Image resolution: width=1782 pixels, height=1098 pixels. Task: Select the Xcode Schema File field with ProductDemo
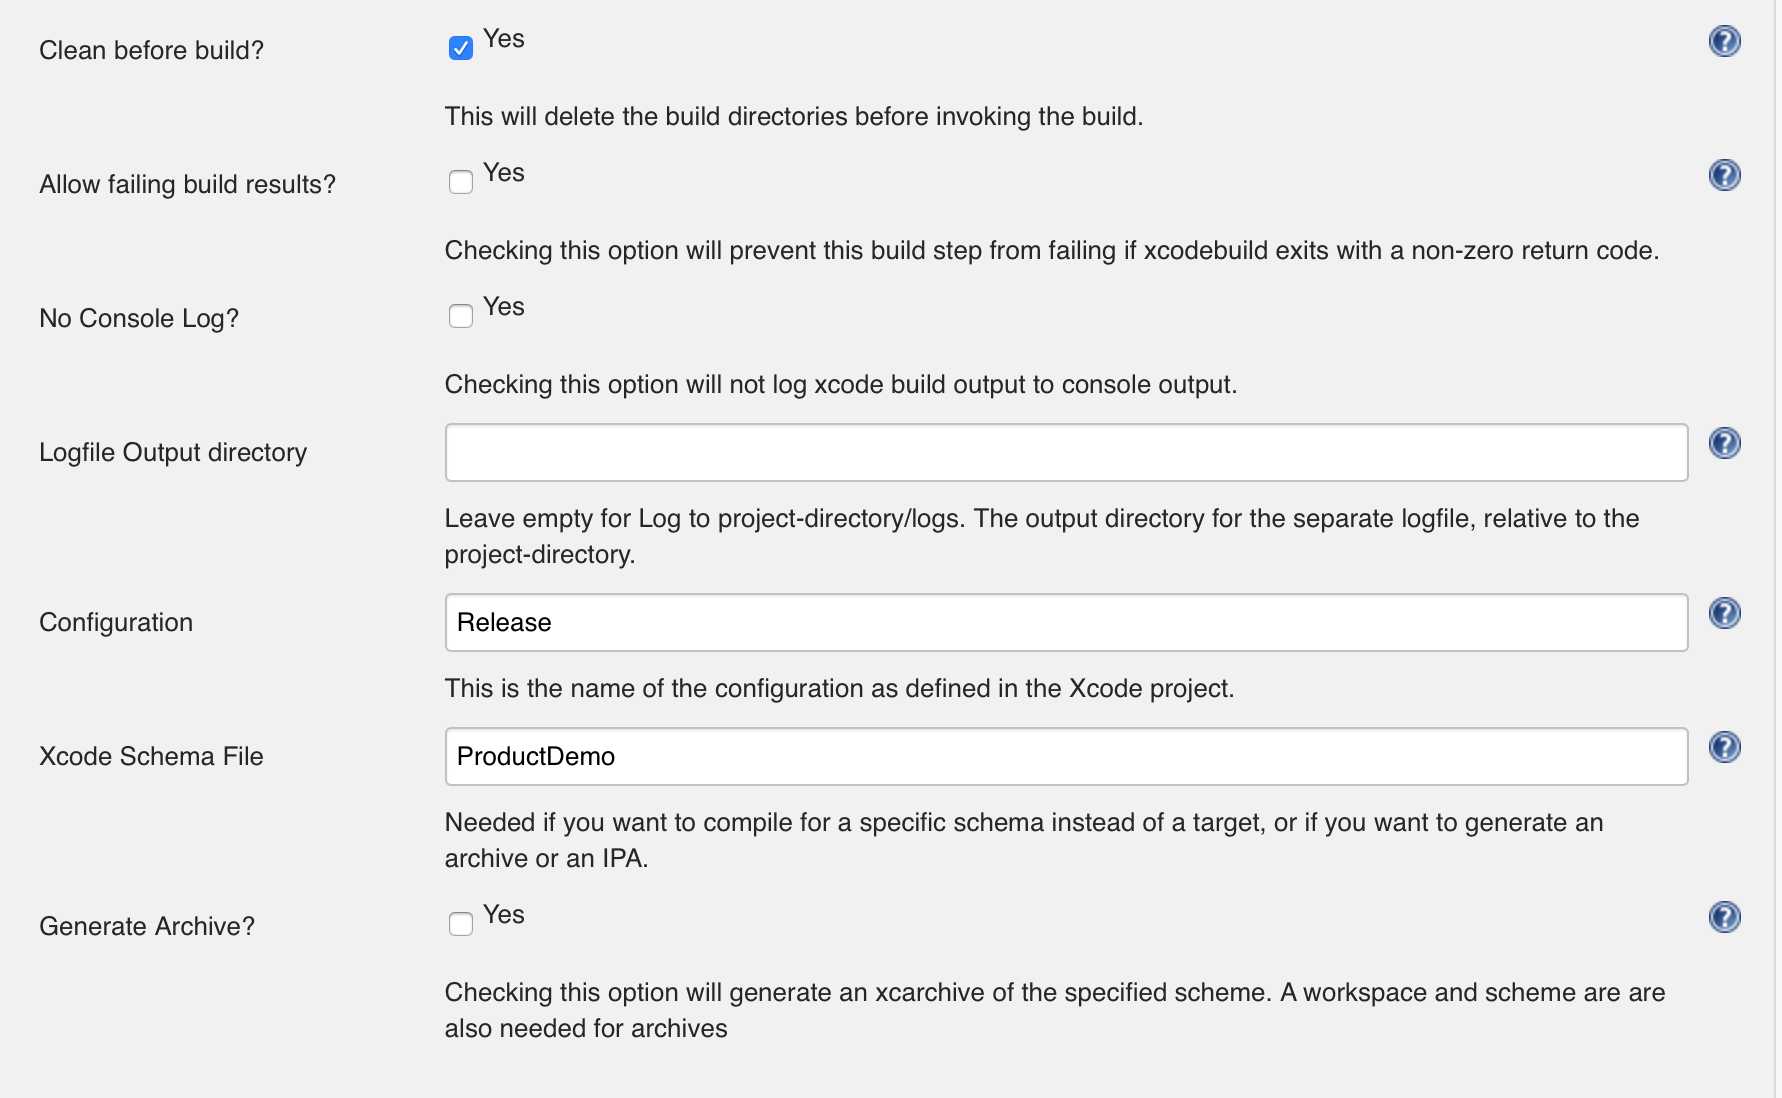pyautogui.click(x=1066, y=756)
